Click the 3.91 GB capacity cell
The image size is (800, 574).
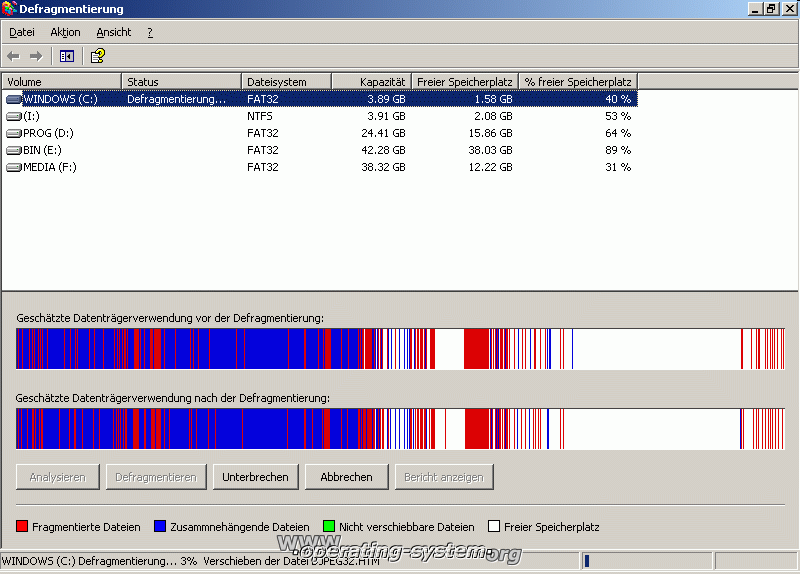pos(386,116)
